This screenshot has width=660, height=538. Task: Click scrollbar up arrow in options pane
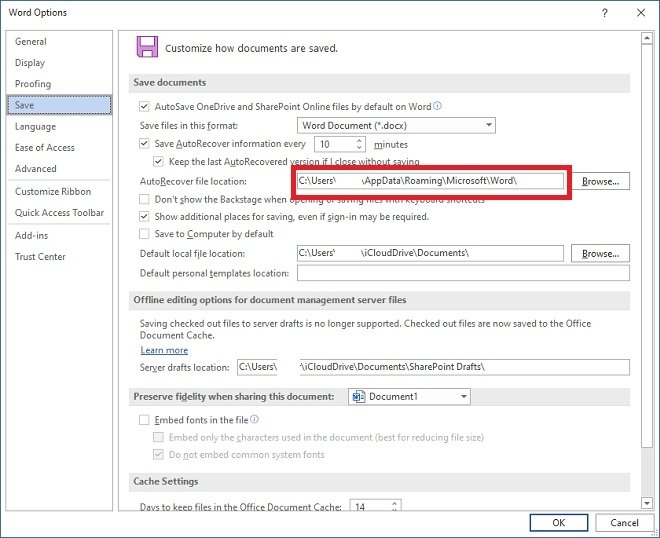pos(647,38)
